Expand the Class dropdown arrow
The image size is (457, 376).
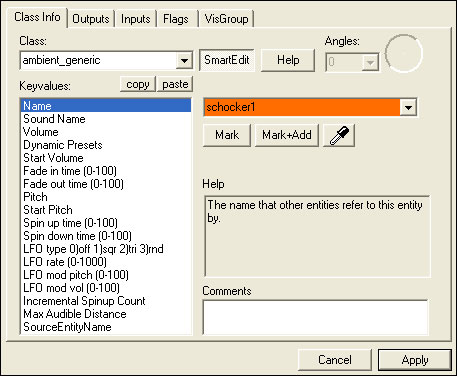coord(184,61)
